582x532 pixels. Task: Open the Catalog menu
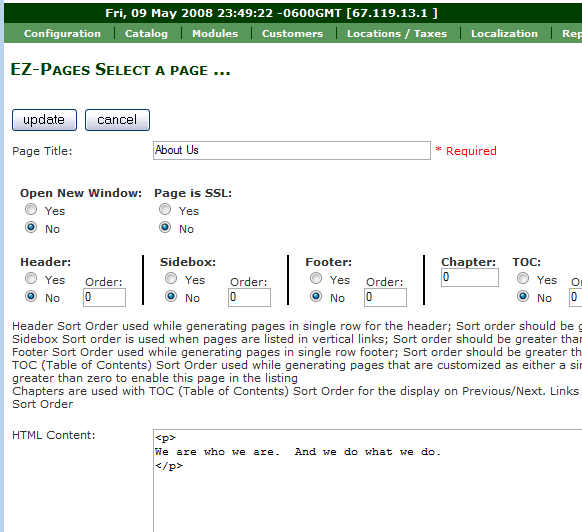point(146,33)
